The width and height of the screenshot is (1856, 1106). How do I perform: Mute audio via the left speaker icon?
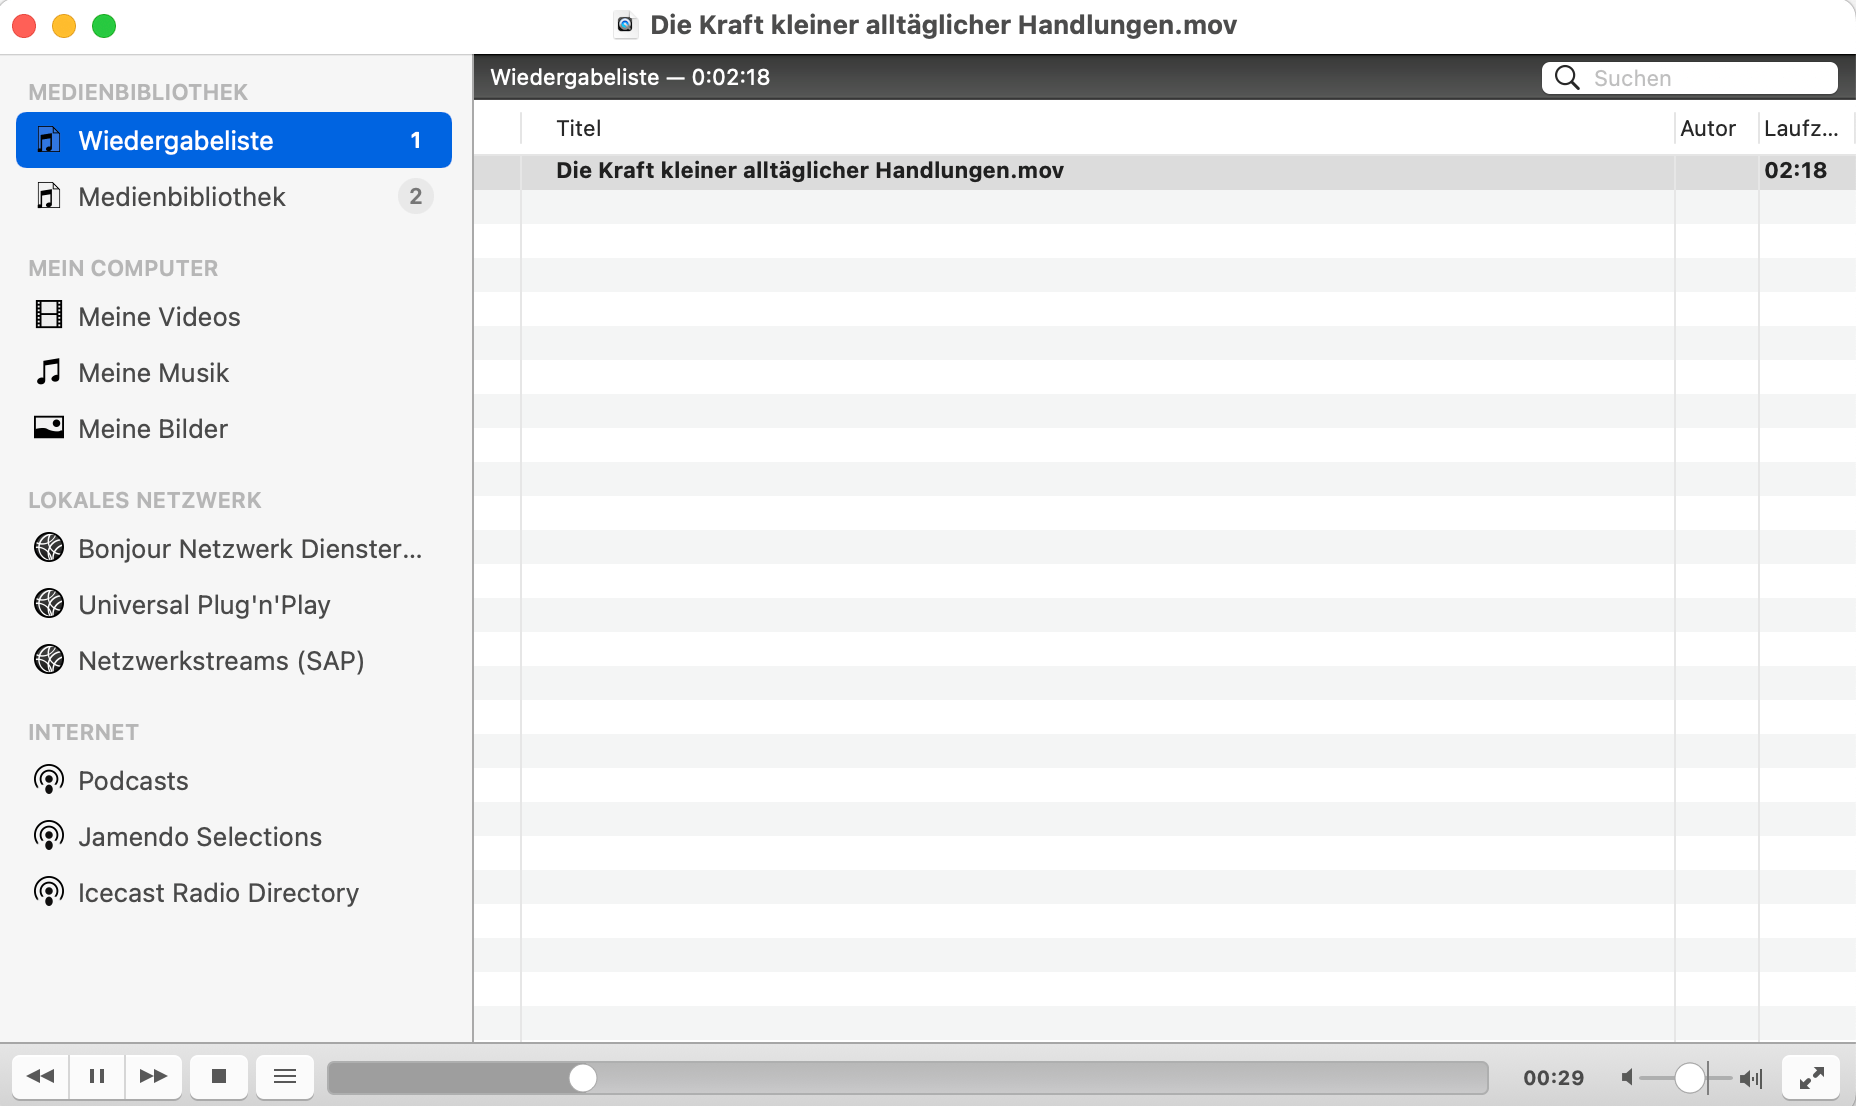tap(1628, 1077)
